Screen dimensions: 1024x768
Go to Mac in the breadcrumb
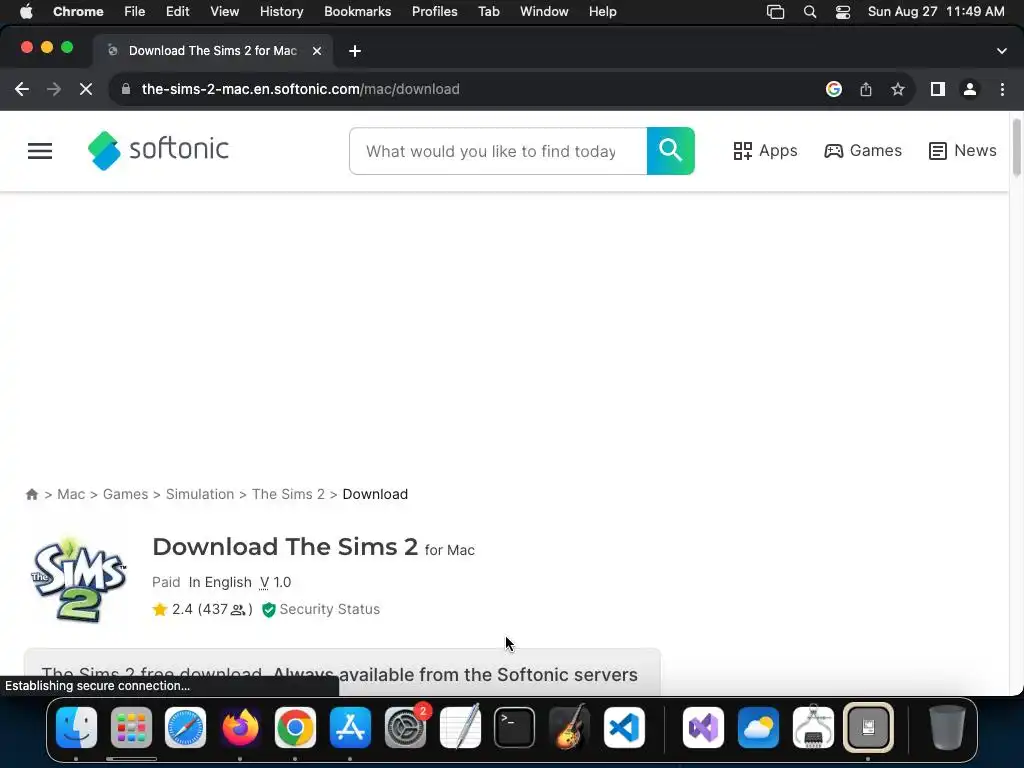pyautogui.click(x=71, y=494)
